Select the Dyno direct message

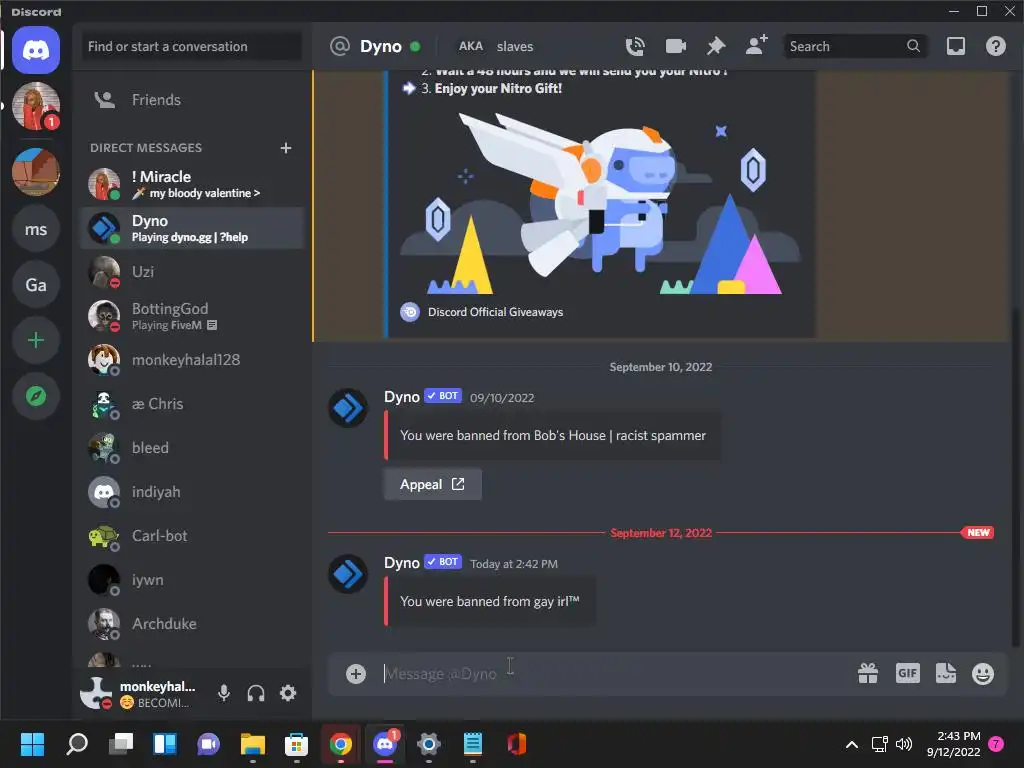click(193, 228)
